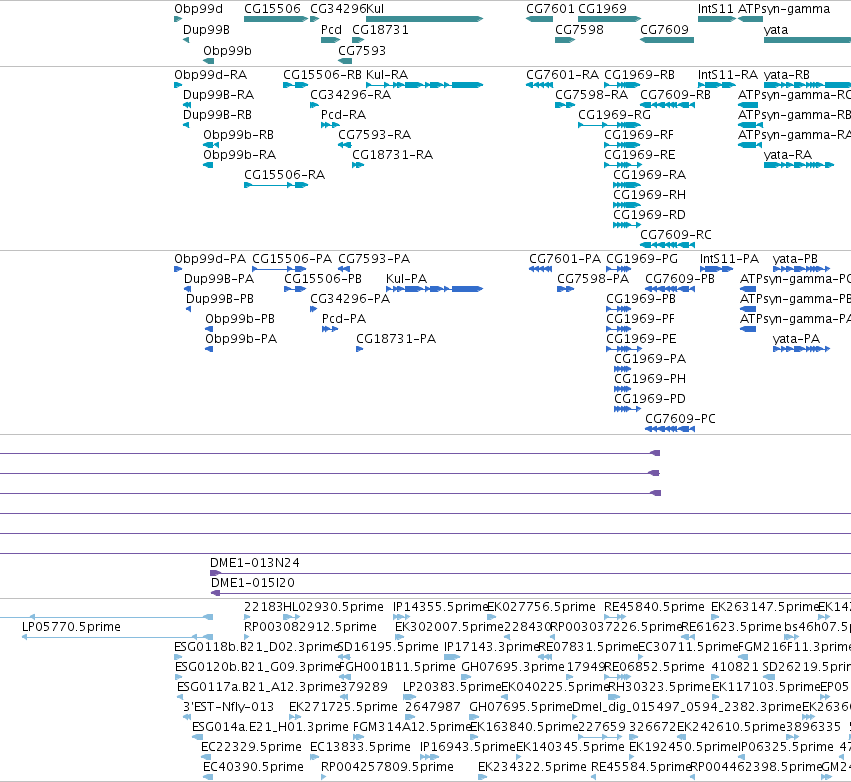Click transcript CG1969-RG
Image resolution: width=851 pixels, height=782 pixels.
(x=609, y=125)
